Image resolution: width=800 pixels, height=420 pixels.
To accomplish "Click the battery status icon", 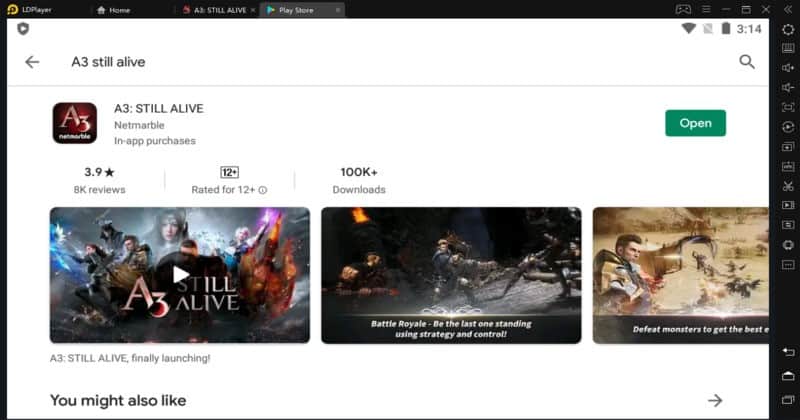I will (x=725, y=29).
